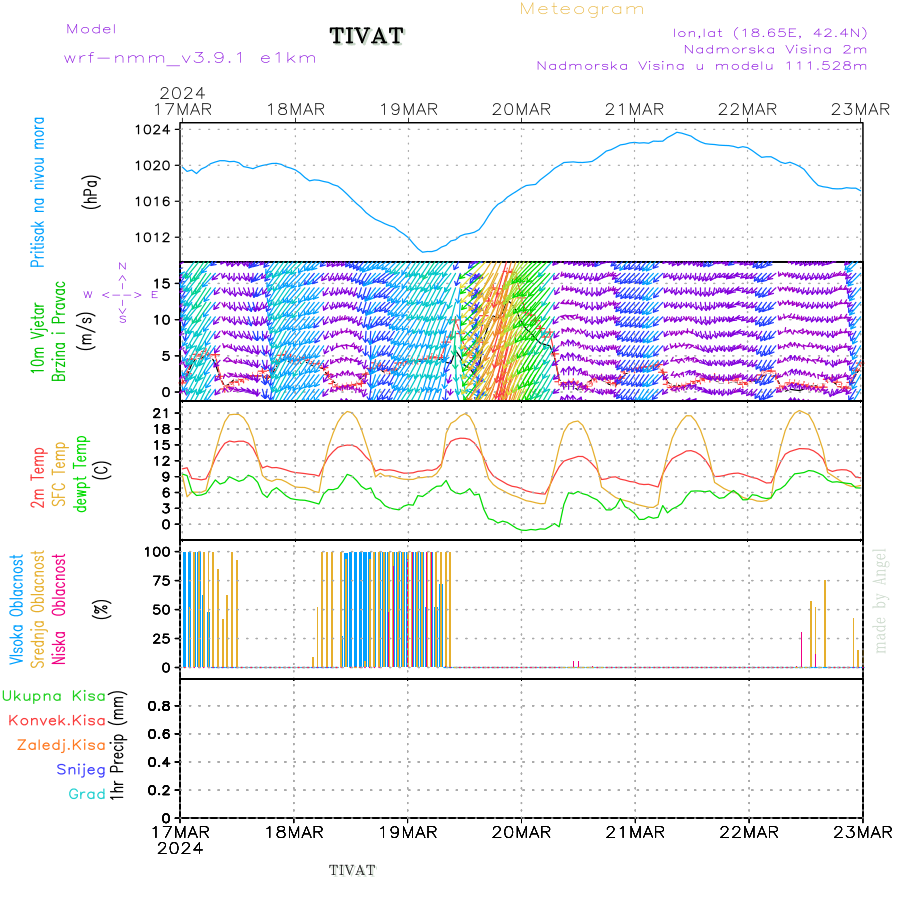900x900 pixels.
Task: Select the 75 cloud percent tick label
Action: click(x=162, y=581)
